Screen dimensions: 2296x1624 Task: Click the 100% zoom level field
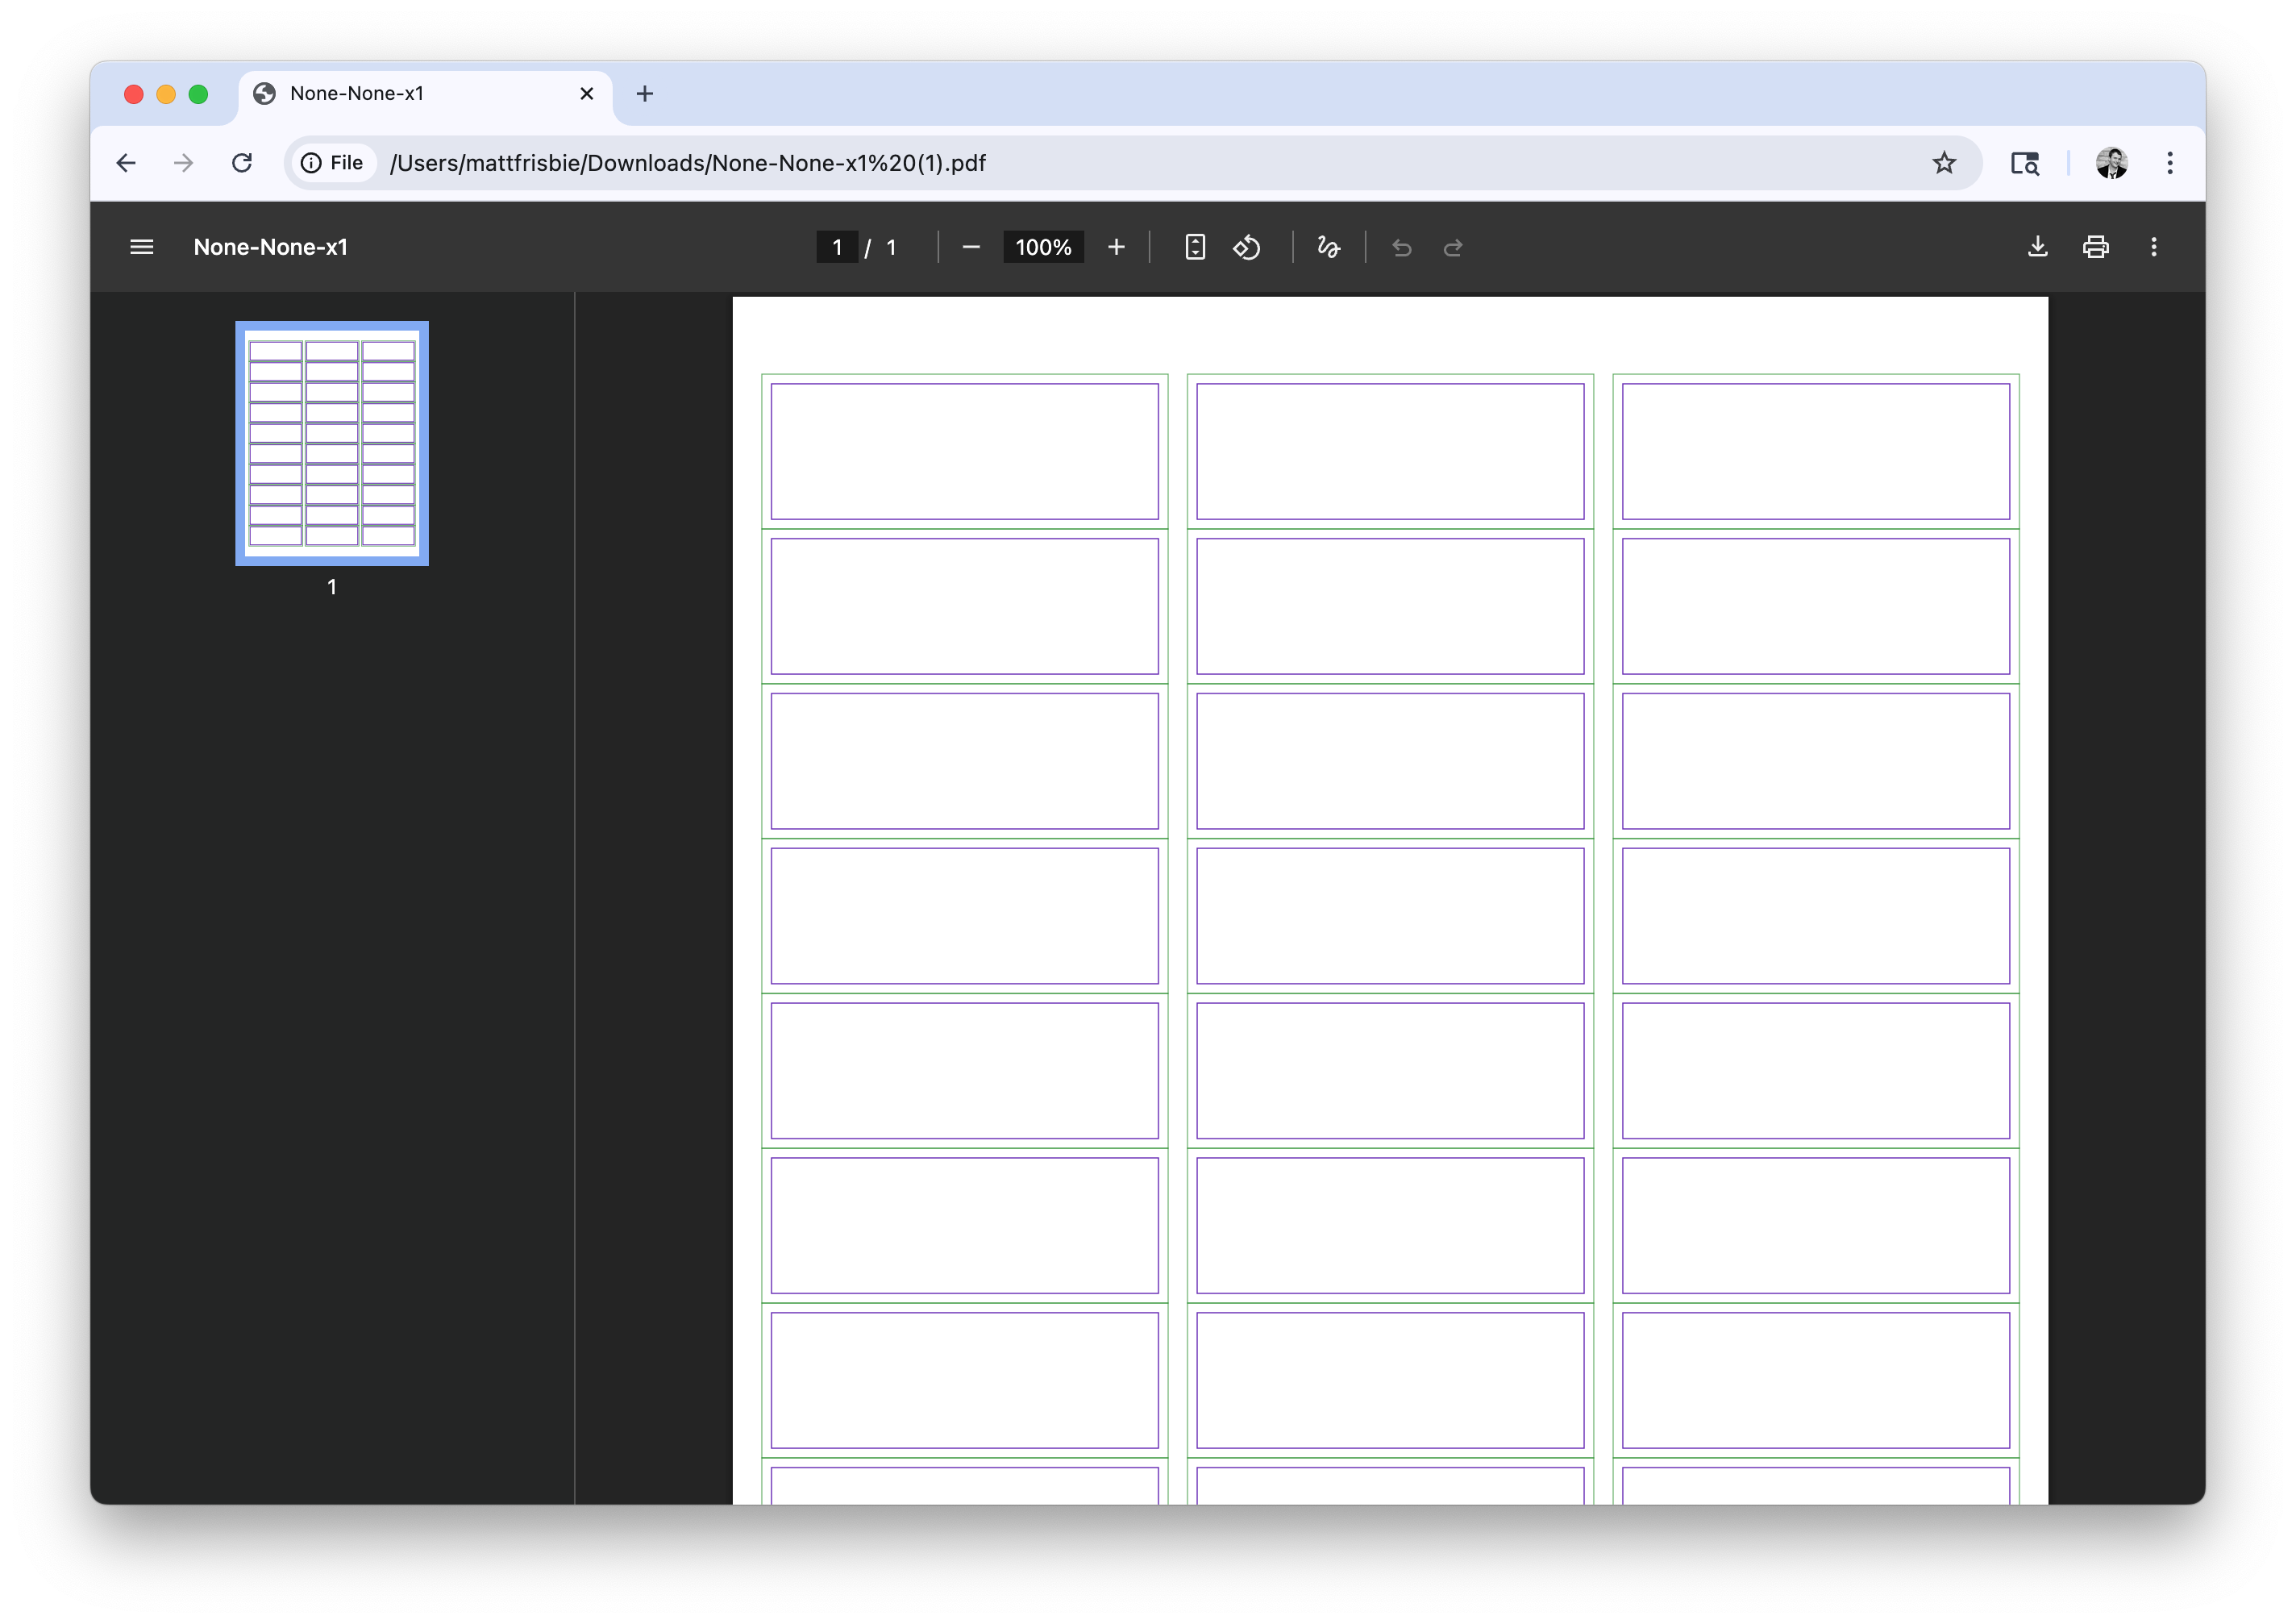(x=1043, y=247)
